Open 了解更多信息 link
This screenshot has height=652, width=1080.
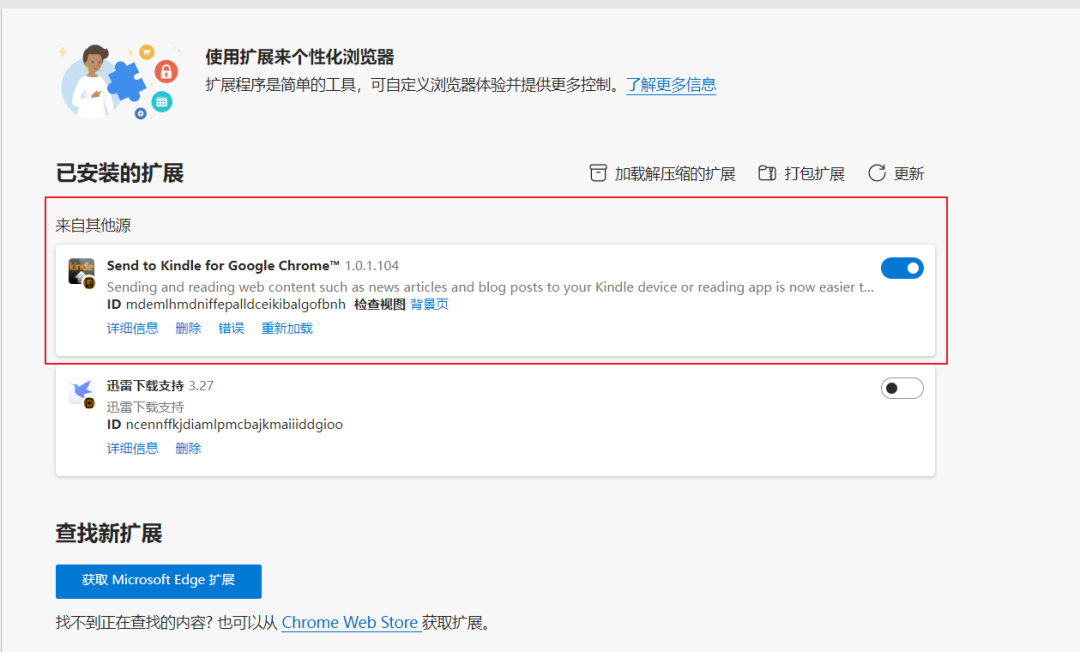click(671, 85)
